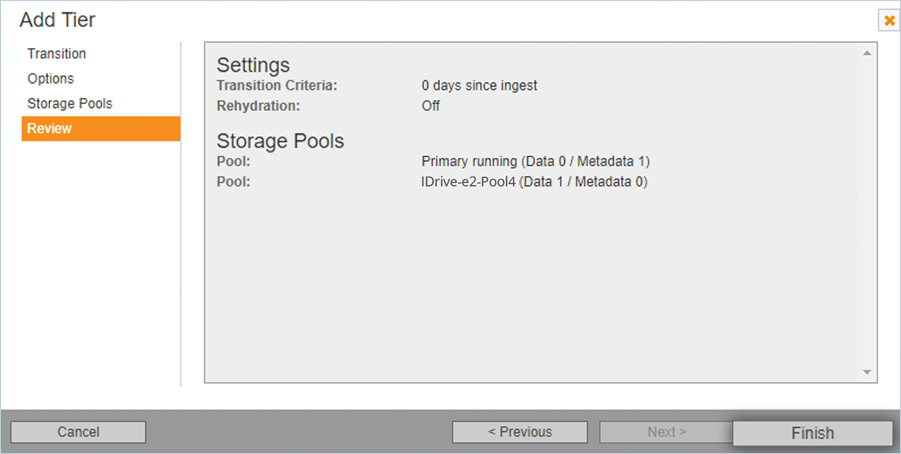Finish adding the tier
The height and width of the screenshot is (454, 901).
812,433
